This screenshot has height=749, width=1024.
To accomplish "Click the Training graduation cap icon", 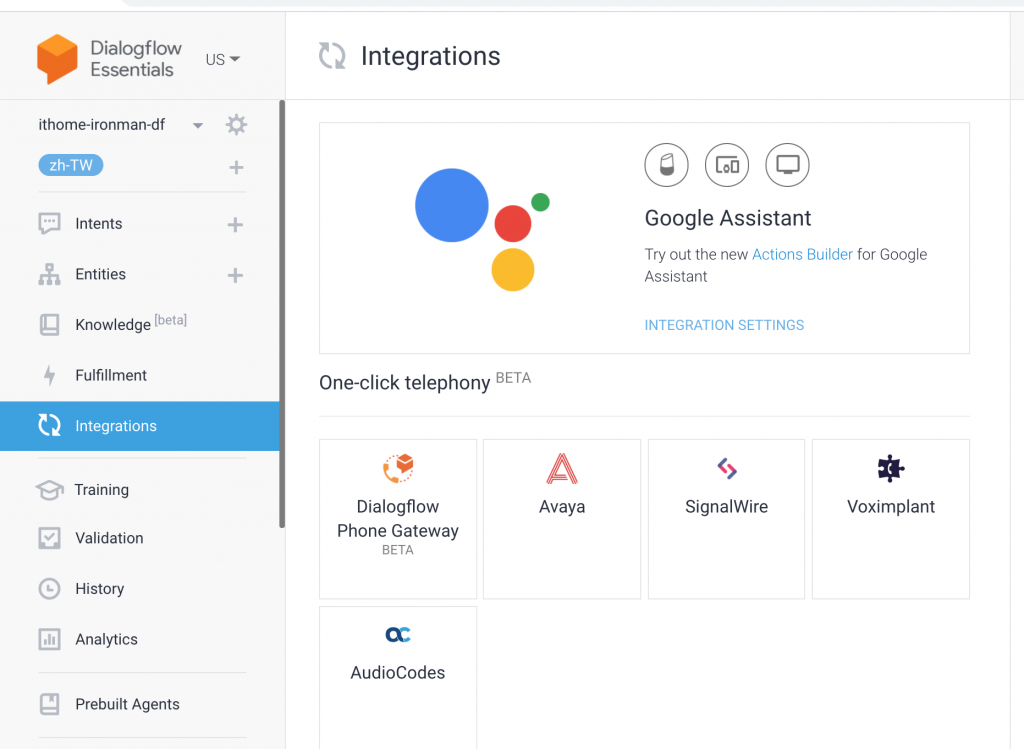I will coord(50,490).
